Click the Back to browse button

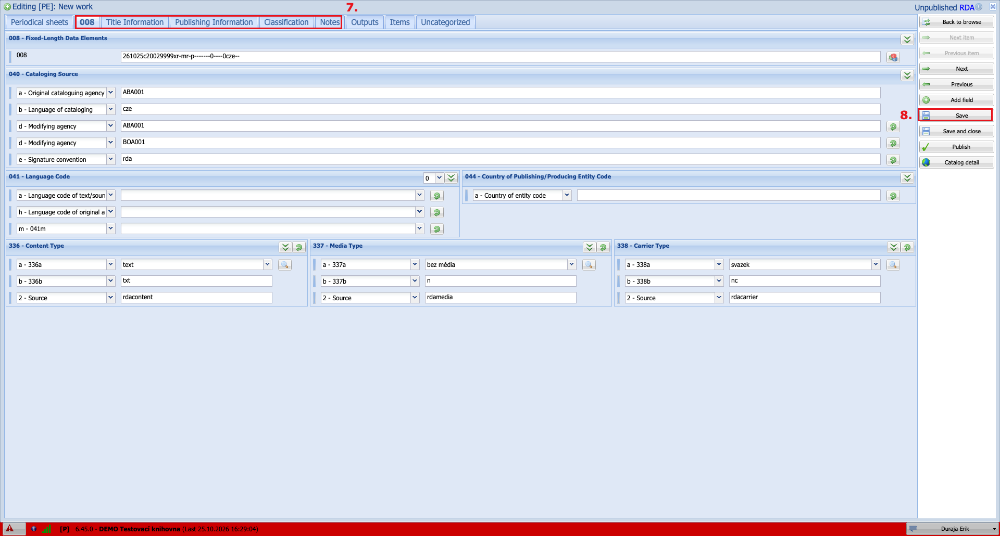pyautogui.click(x=956, y=22)
